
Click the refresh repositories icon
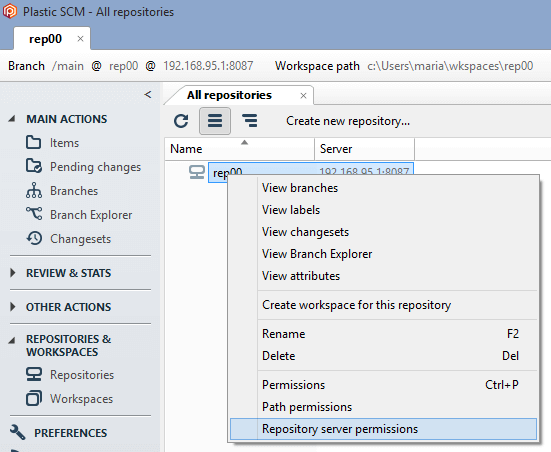point(181,121)
